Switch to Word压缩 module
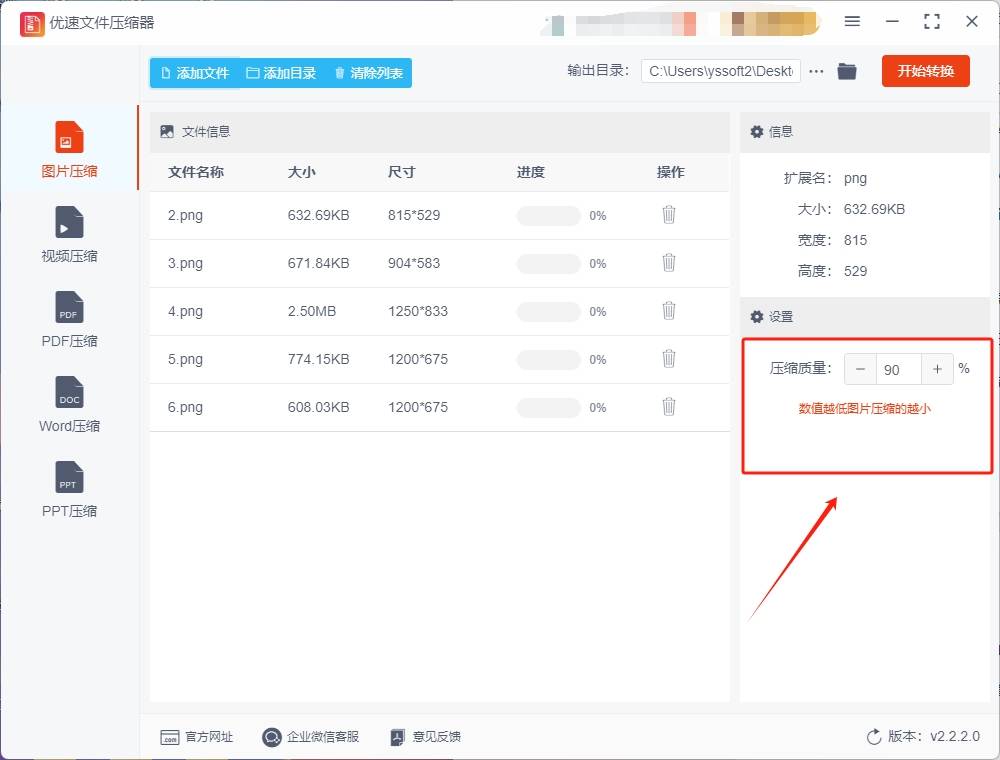Image resolution: width=1000 pixels, height=760 pixels. 69,404
